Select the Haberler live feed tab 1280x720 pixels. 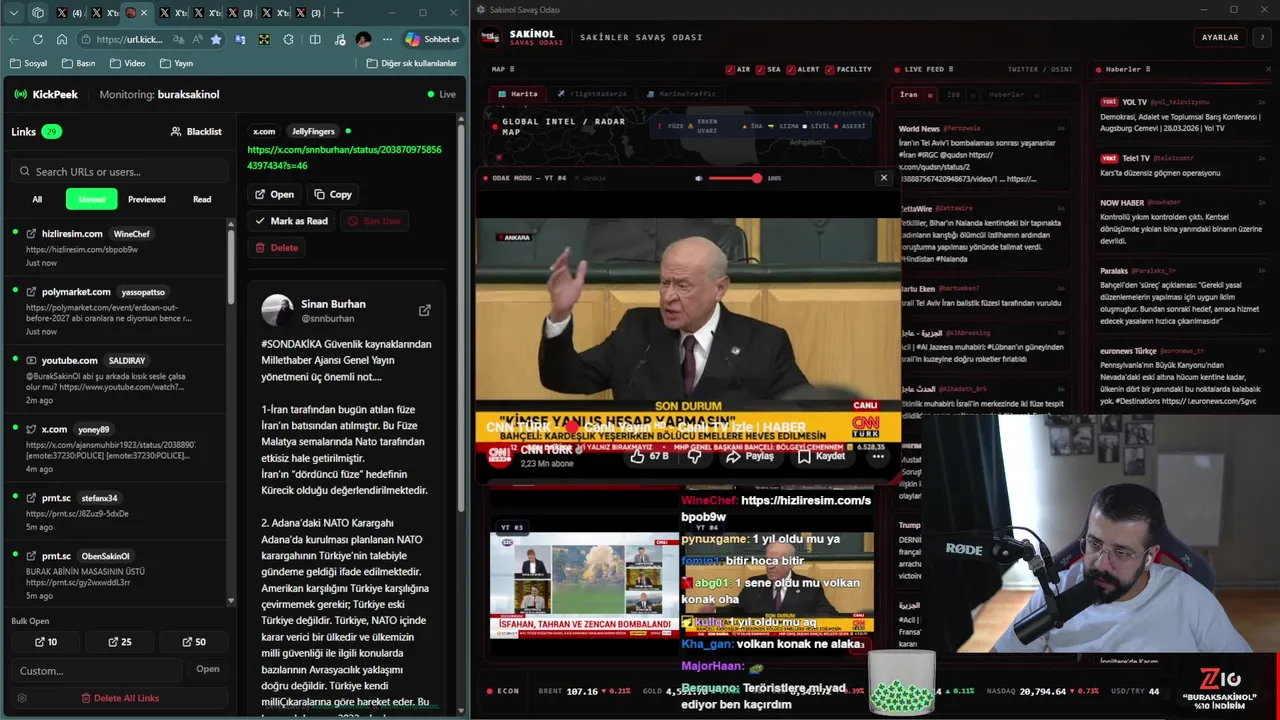point(1006,95)
